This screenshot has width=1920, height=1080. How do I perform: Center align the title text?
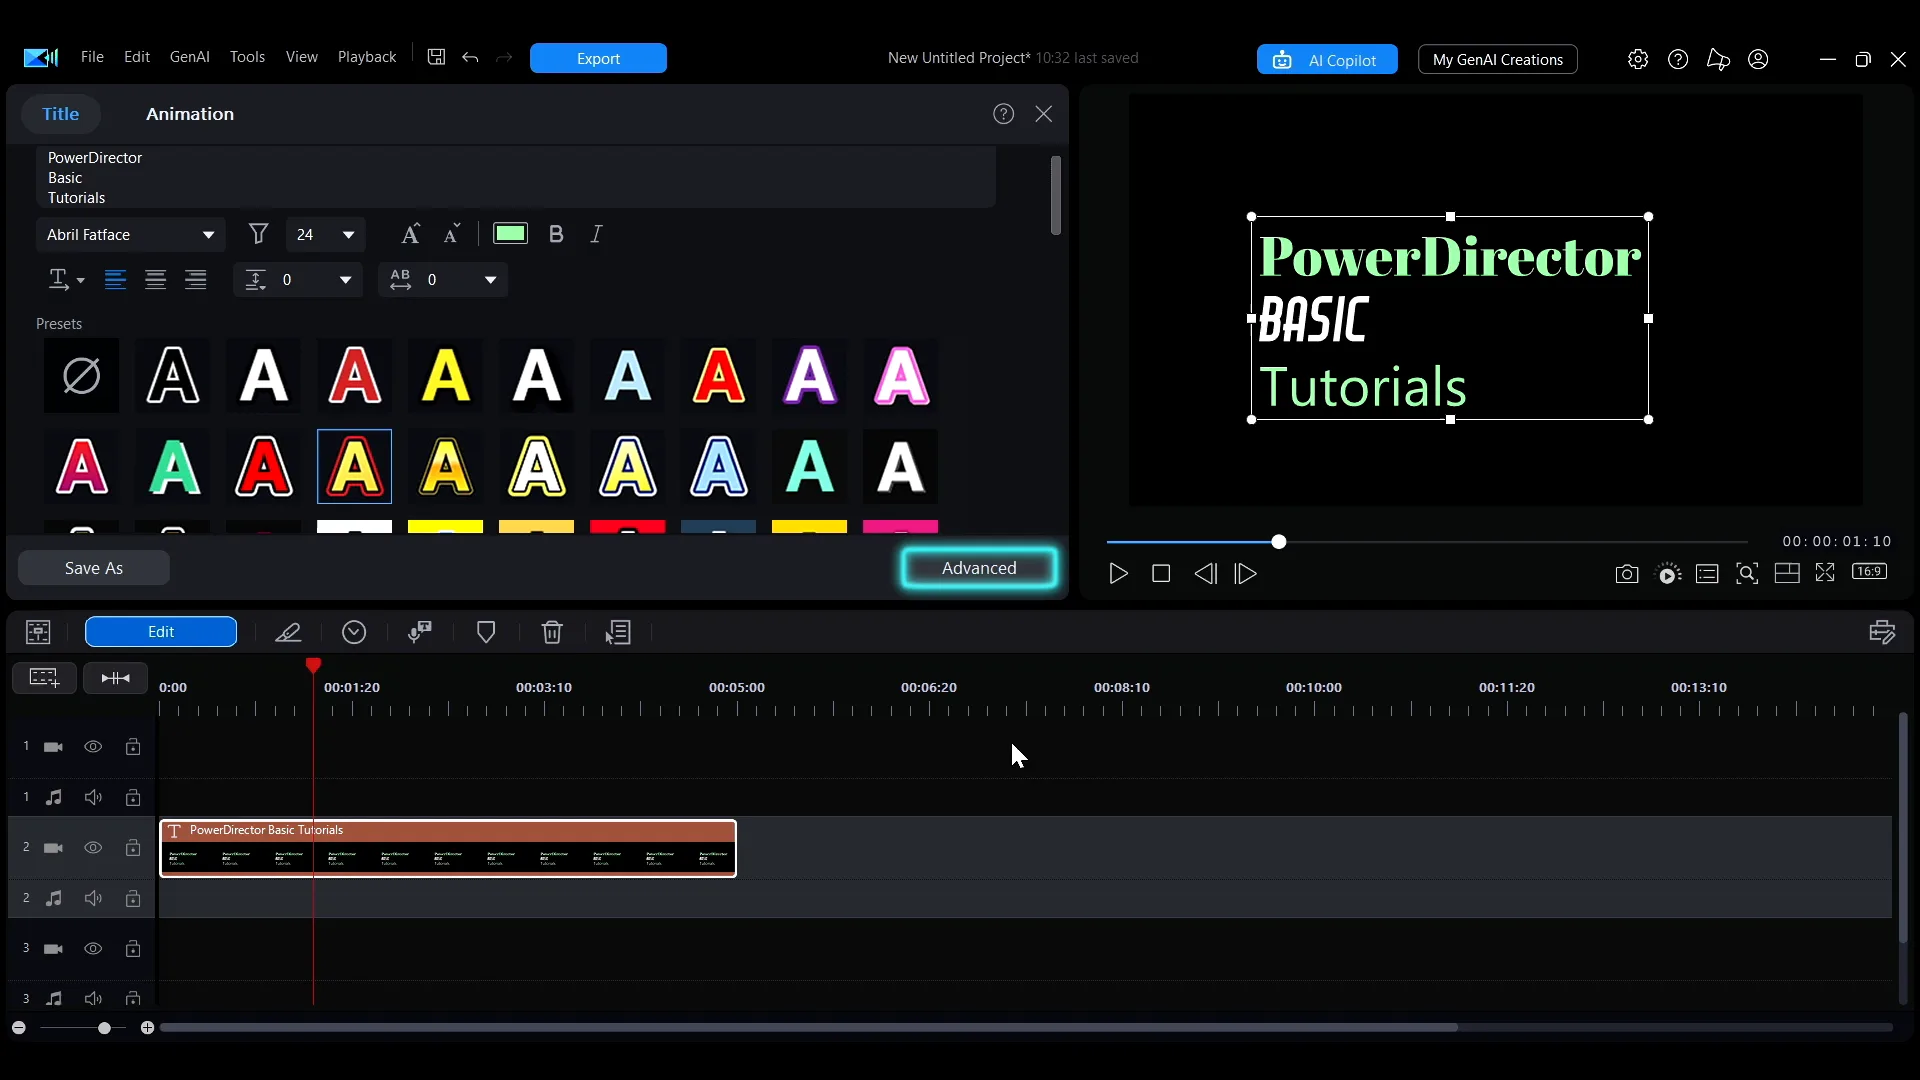tap(156, 280)
